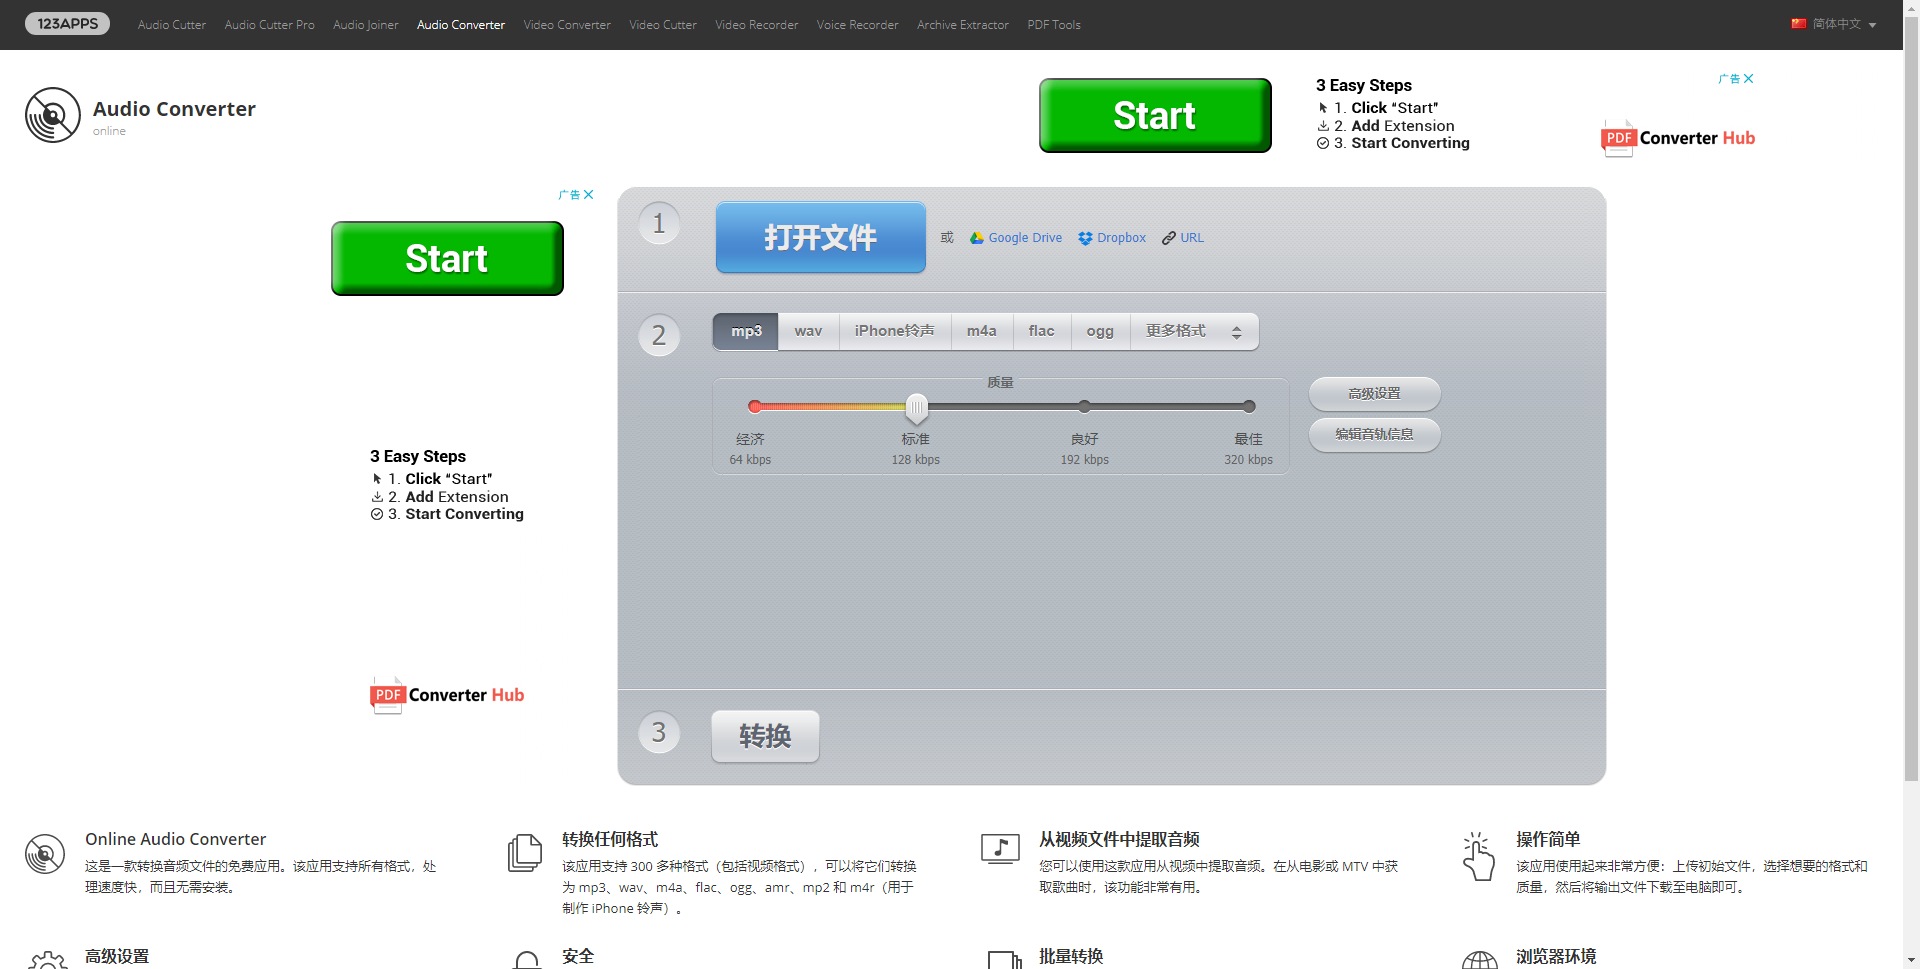1920x969 pixels.
Task: Click the 高级设置 heading at page bottom
Action: coord(117,956)
